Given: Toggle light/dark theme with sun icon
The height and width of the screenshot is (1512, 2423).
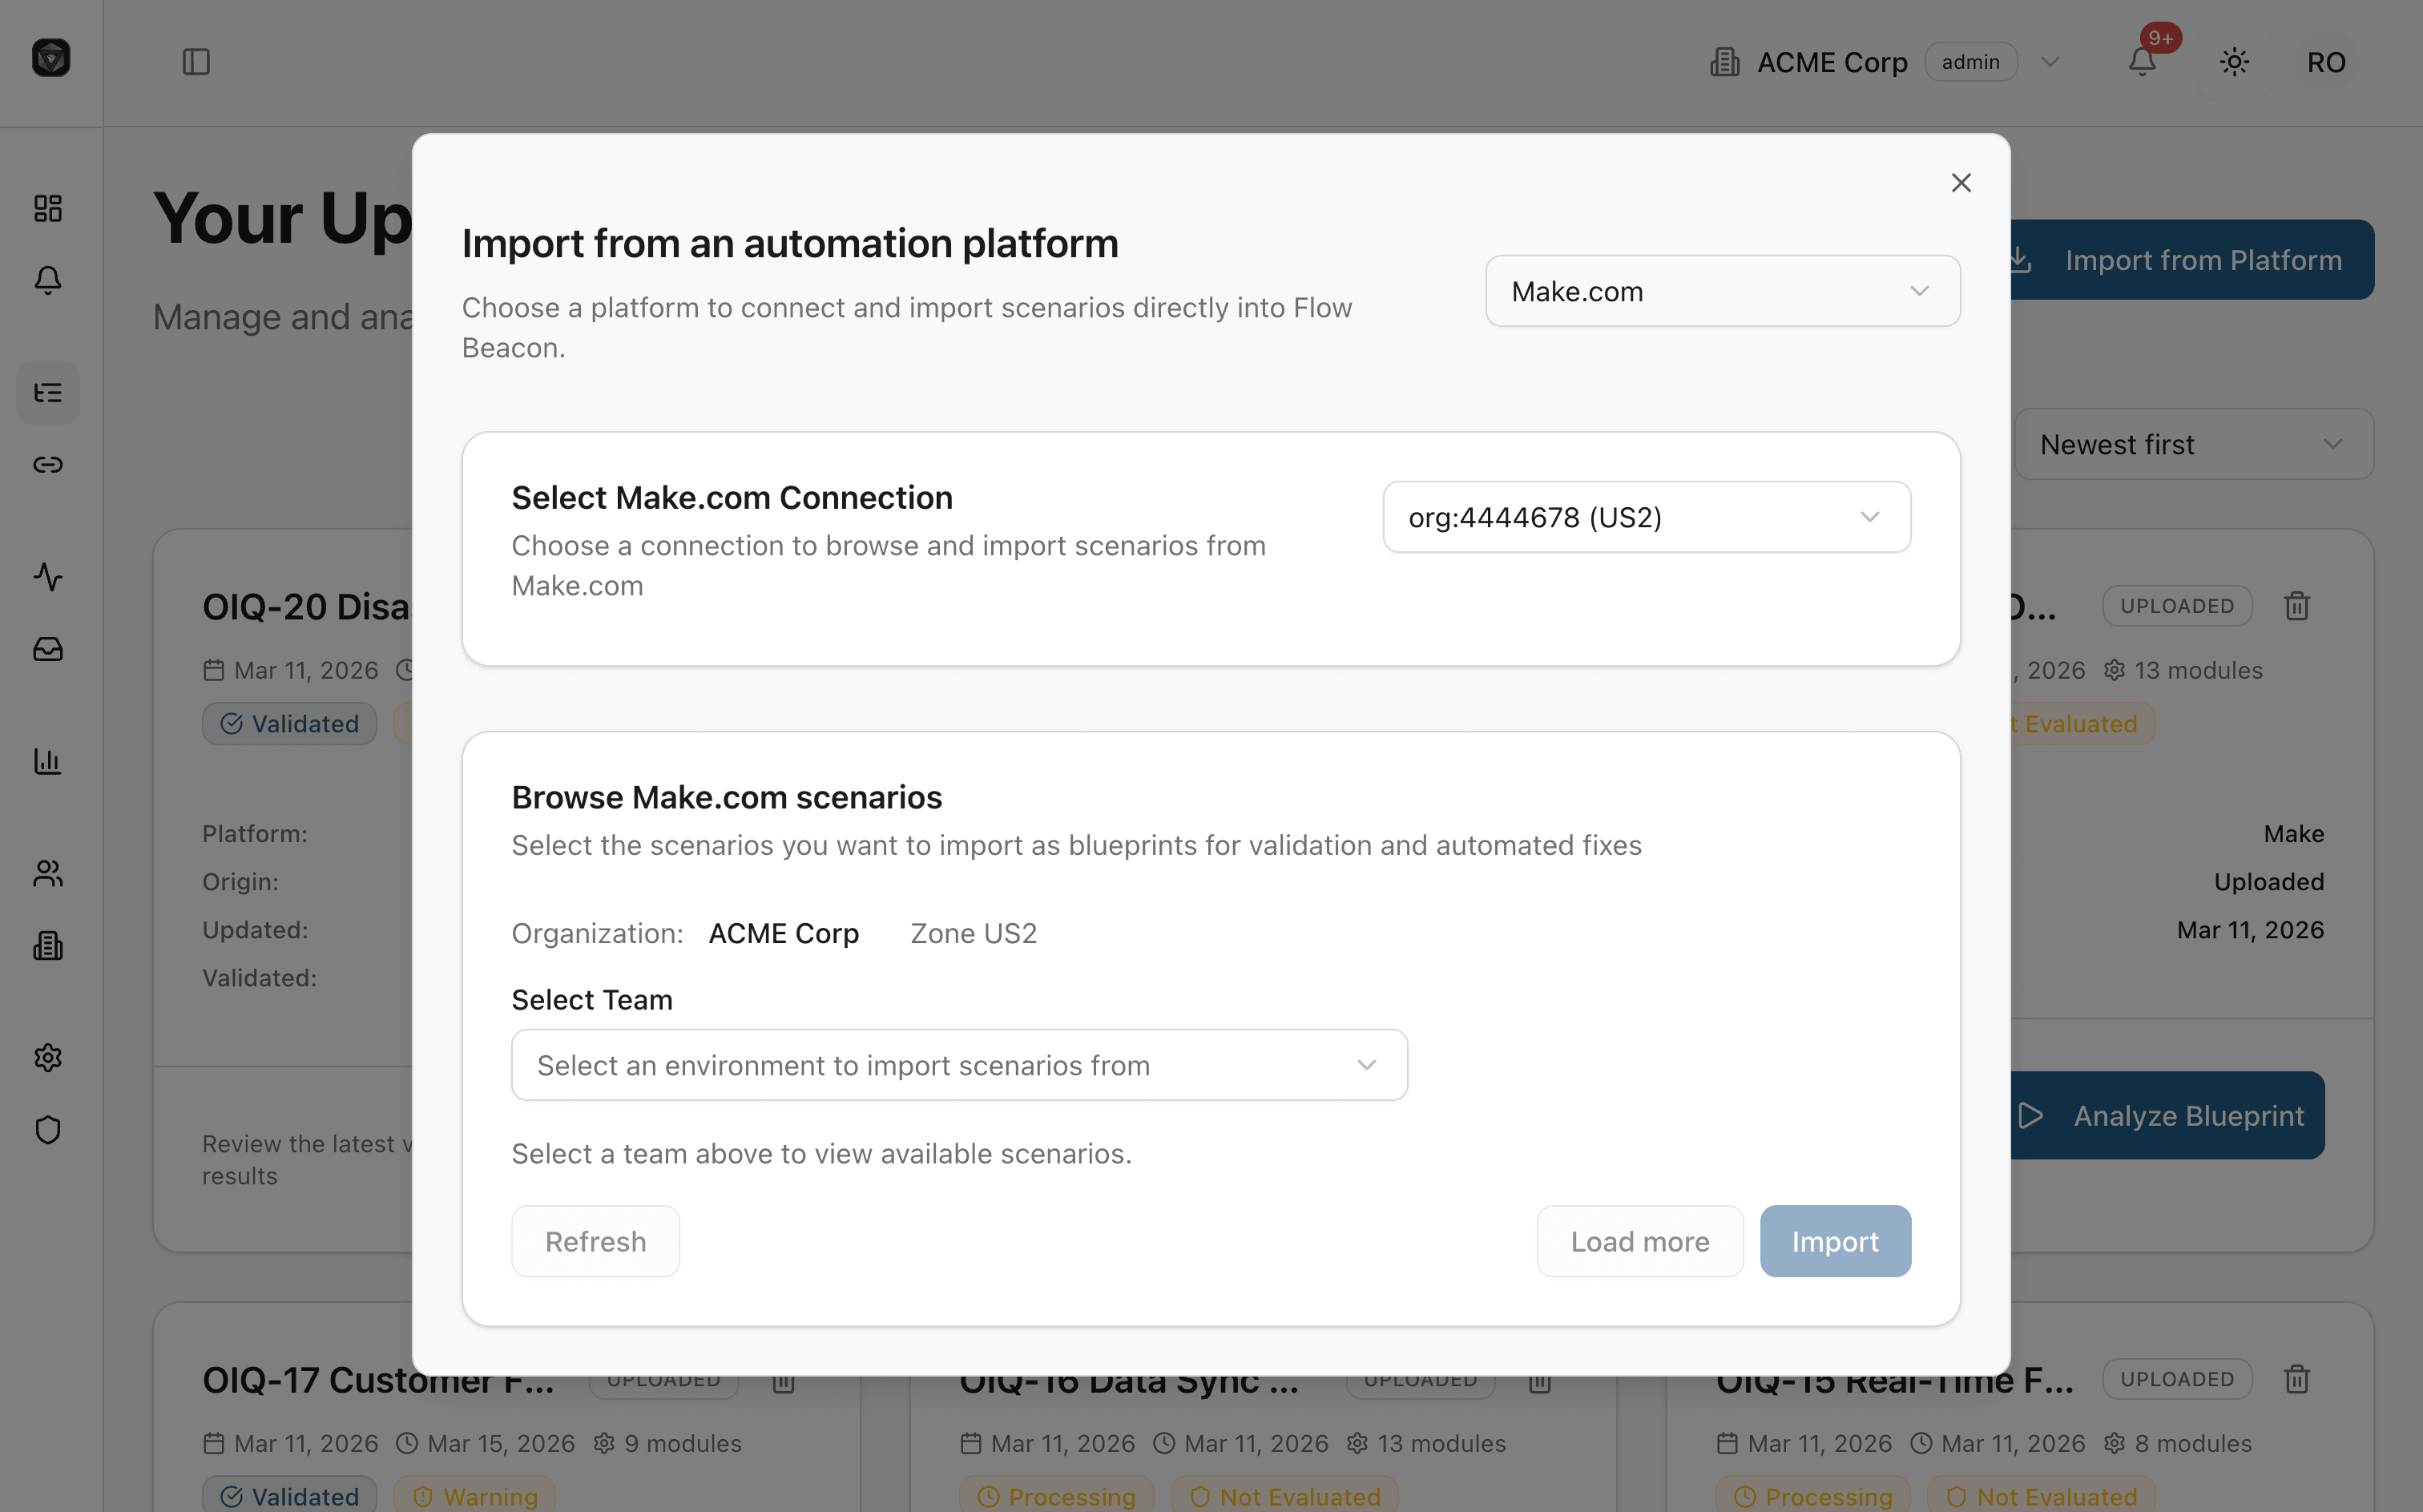Looking at the screenshot, I should [x=2234, y=61].
